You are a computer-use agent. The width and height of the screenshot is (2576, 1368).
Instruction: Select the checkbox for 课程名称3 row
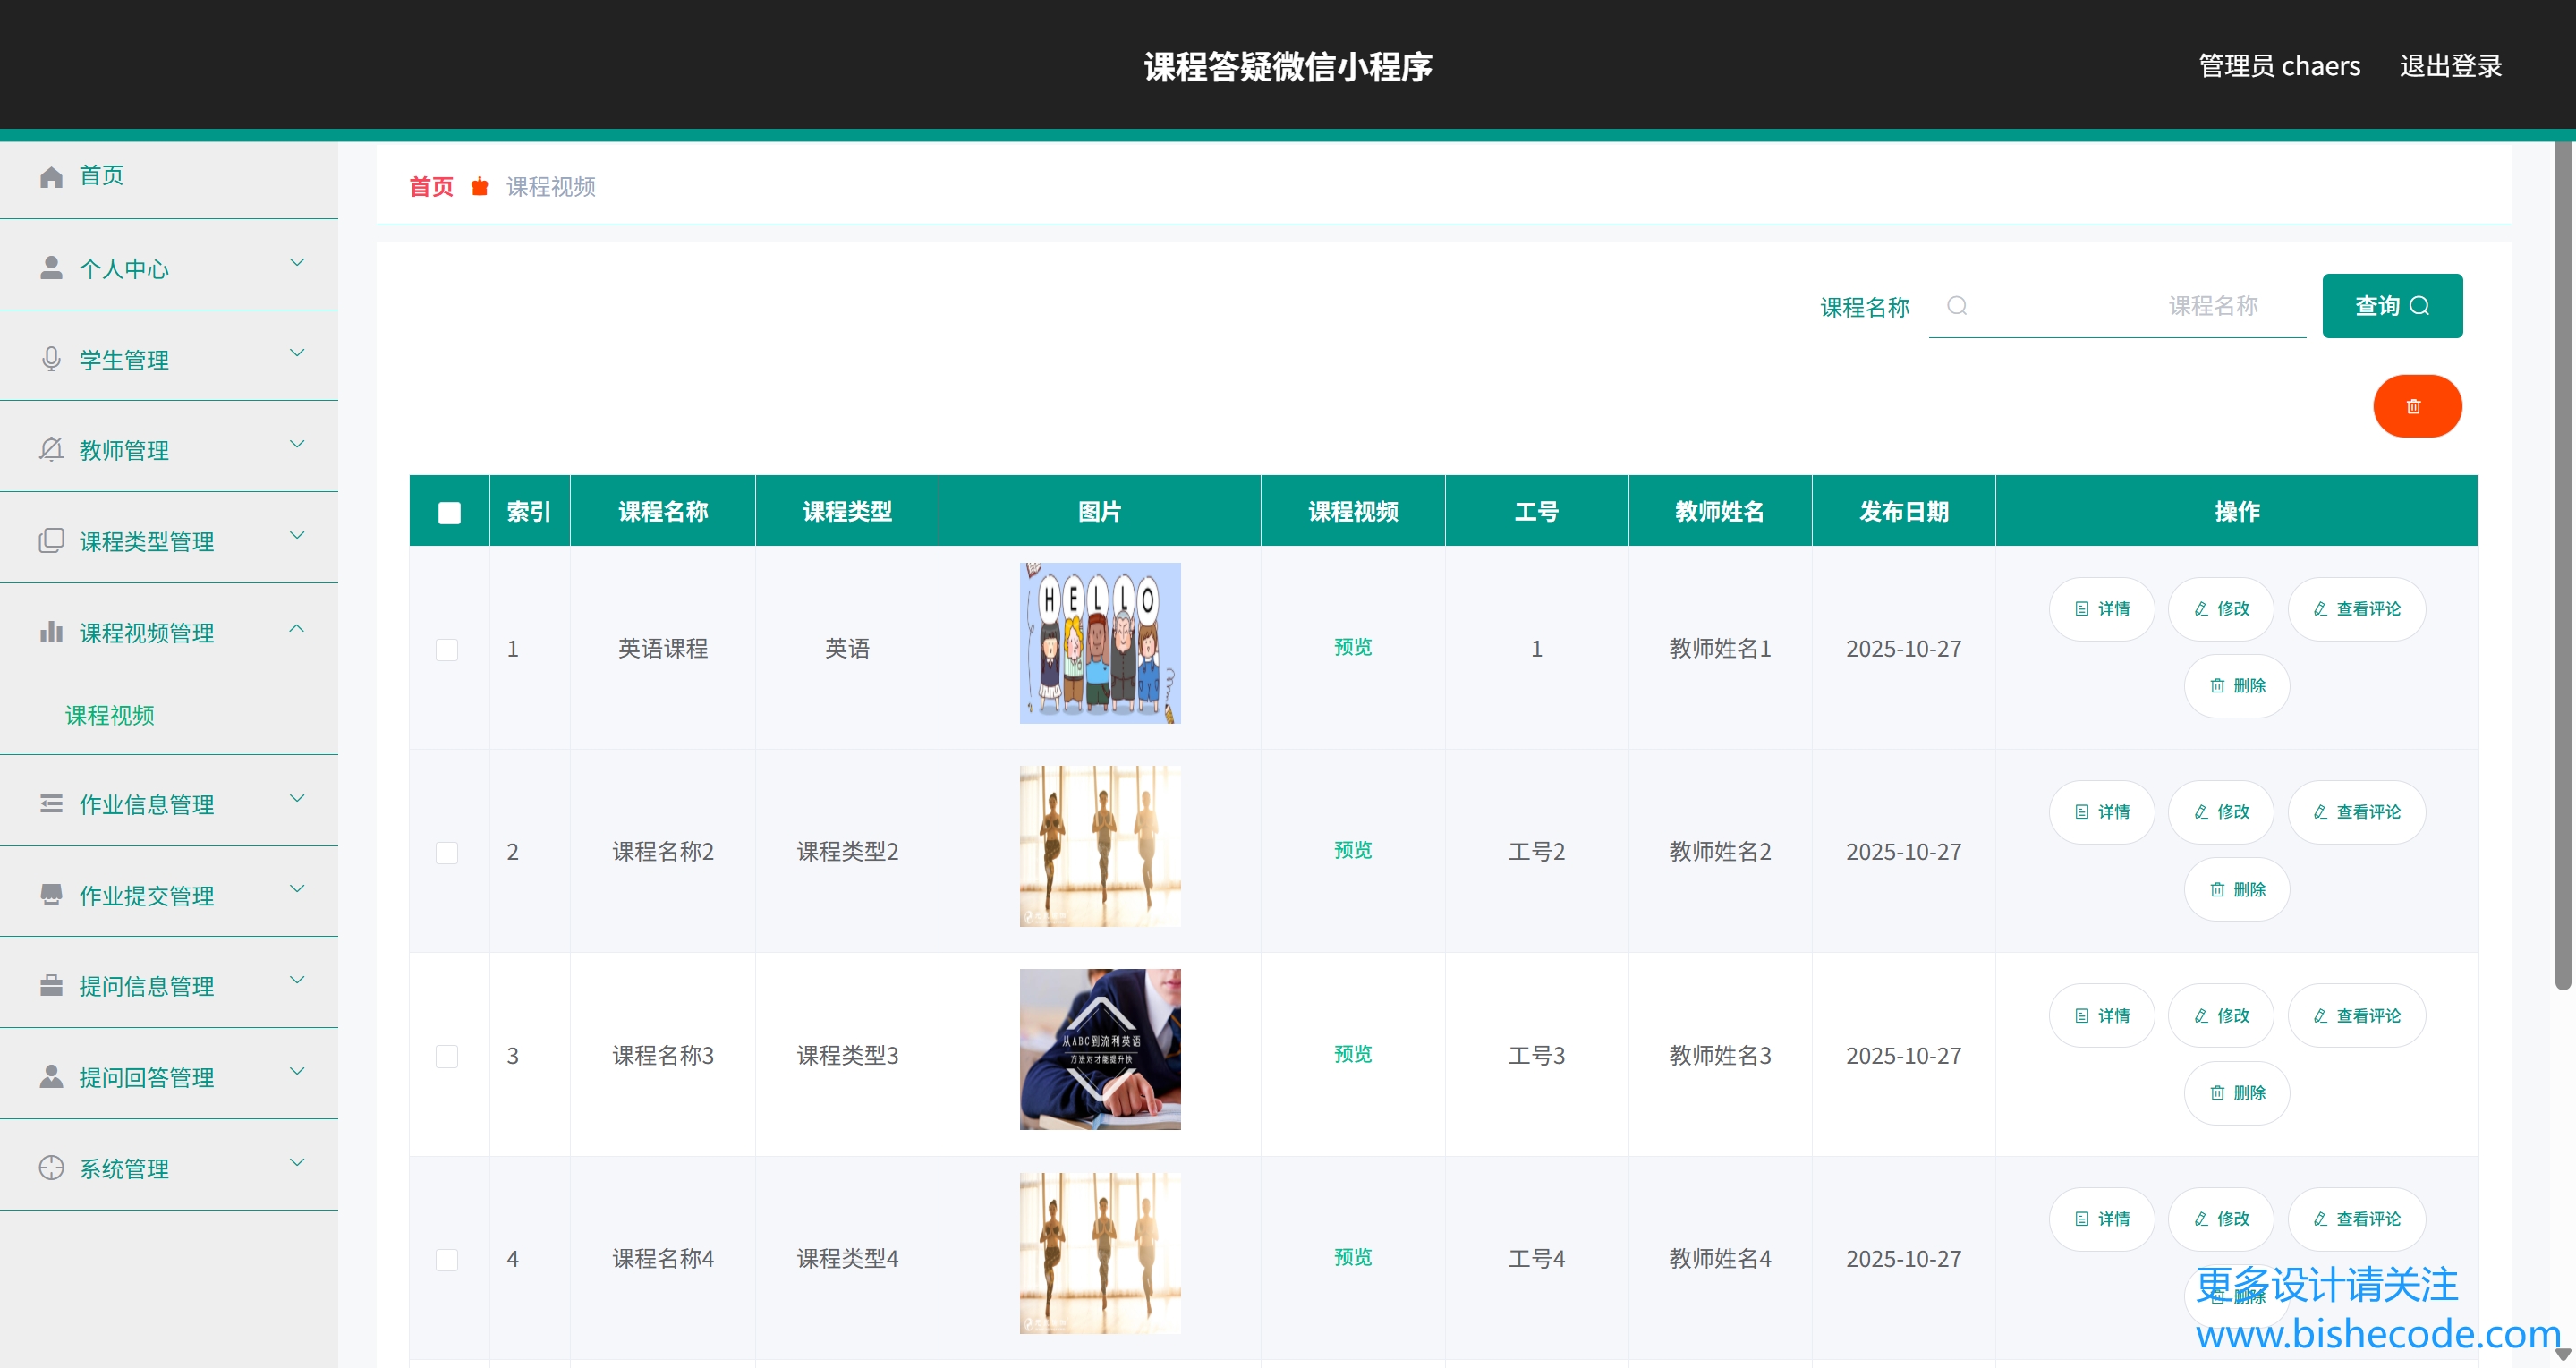tap(447, 1056)
